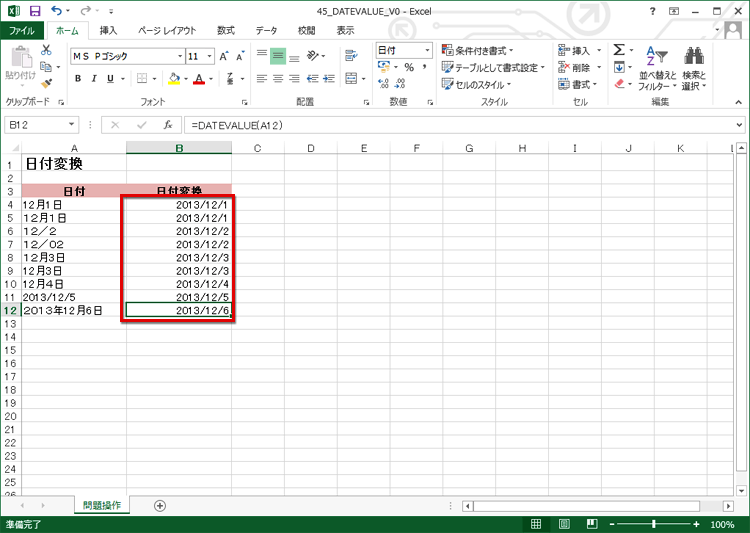Open 検索と選択 find and select
The image size is (750, 533).
tap(694, 68)
